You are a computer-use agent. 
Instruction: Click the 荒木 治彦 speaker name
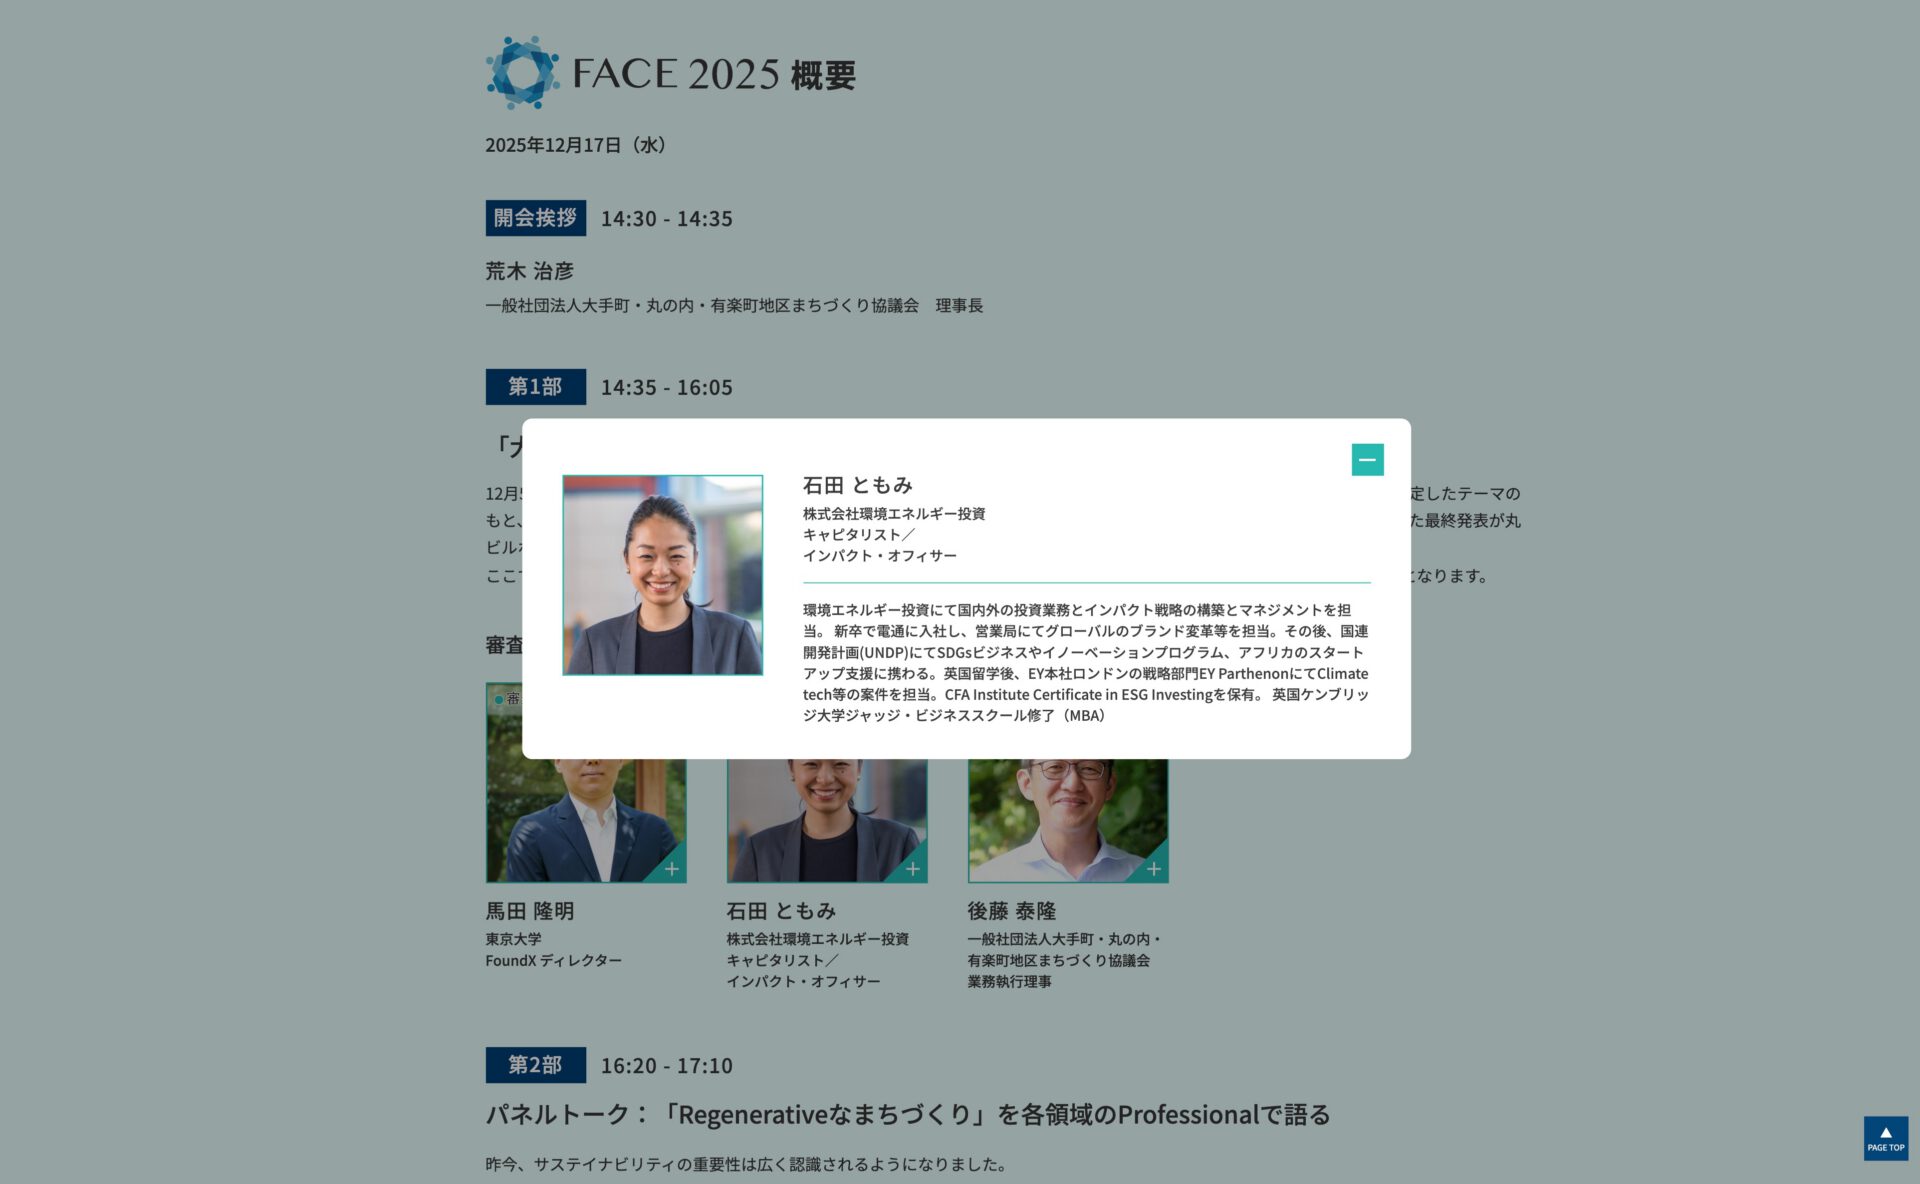530,271
